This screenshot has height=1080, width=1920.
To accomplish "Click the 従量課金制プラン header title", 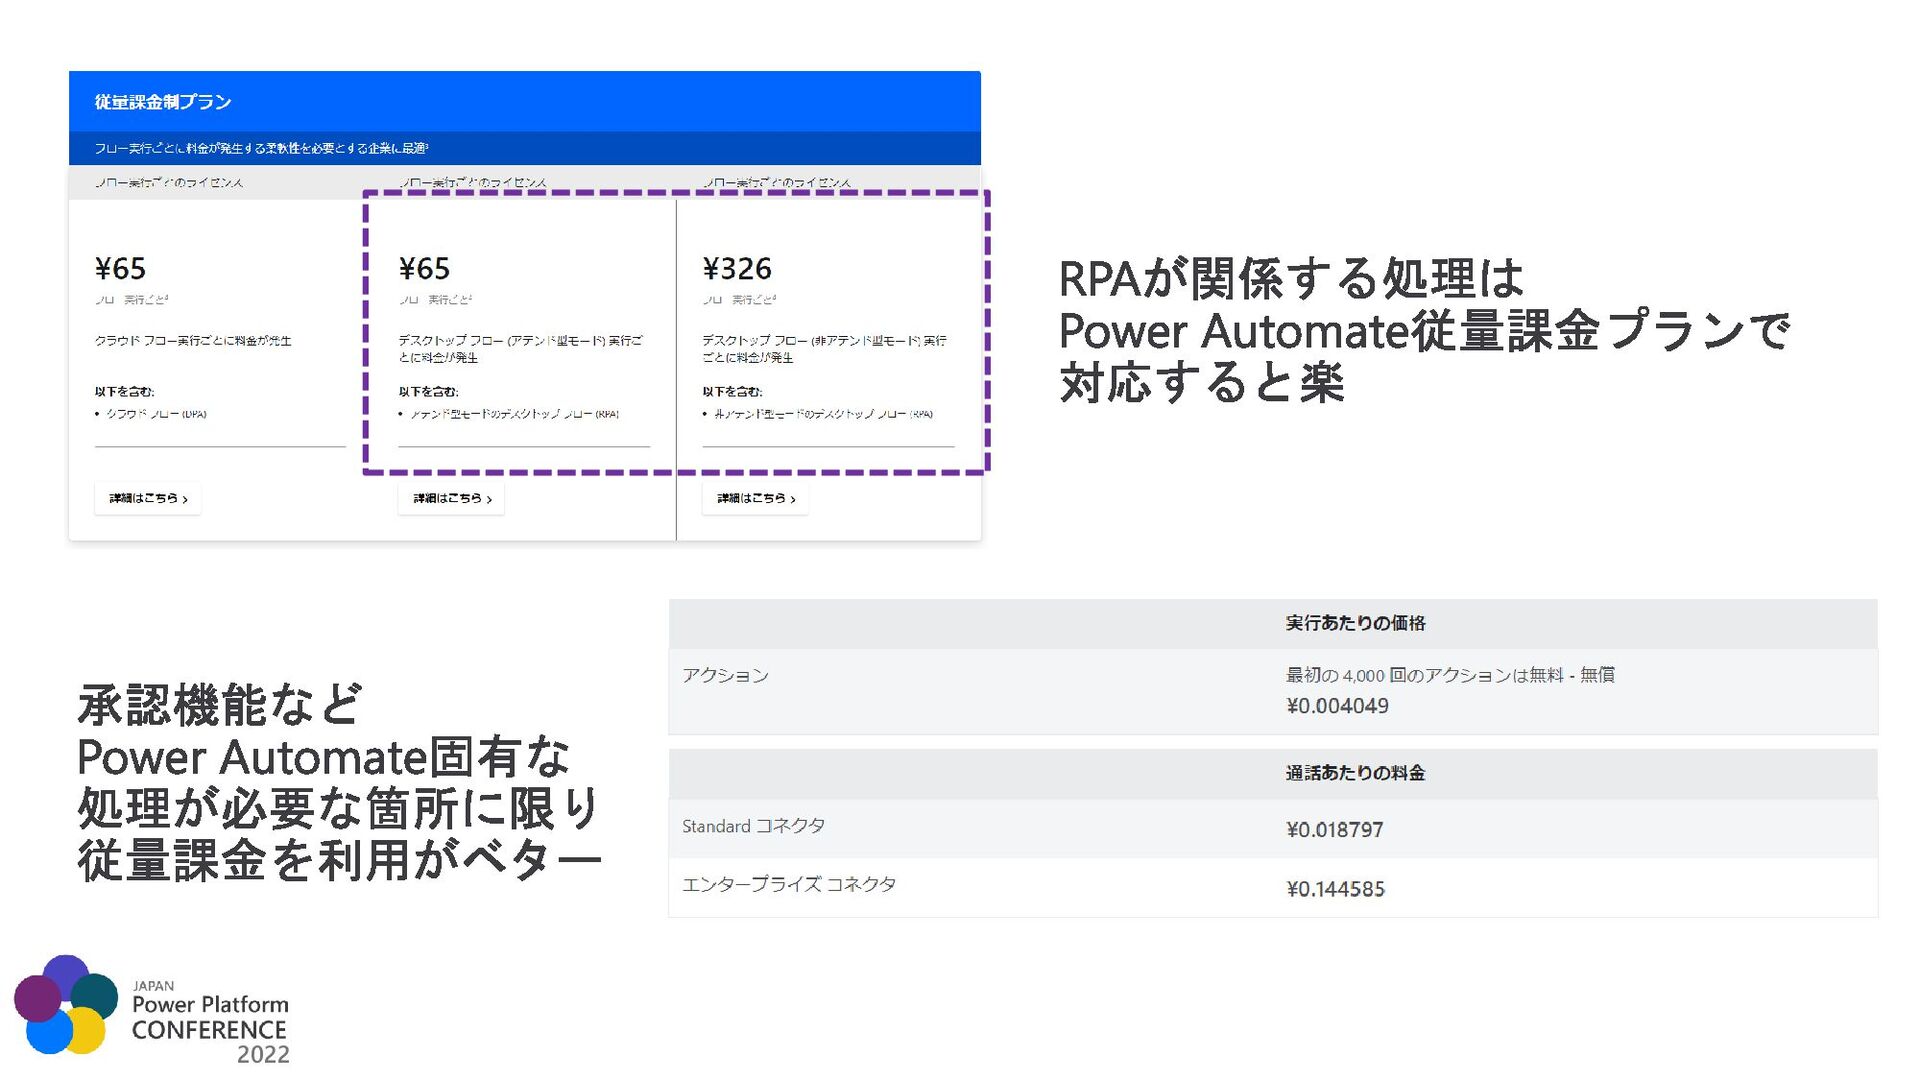I will 163,102.
